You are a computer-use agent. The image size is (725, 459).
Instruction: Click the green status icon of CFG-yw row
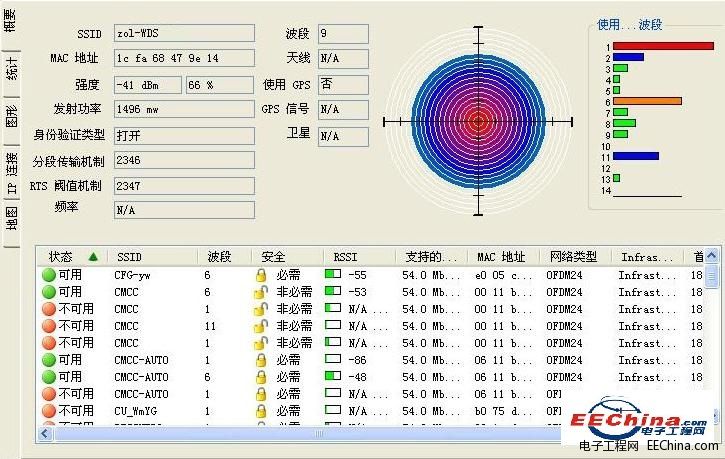(x=49, y=275)
